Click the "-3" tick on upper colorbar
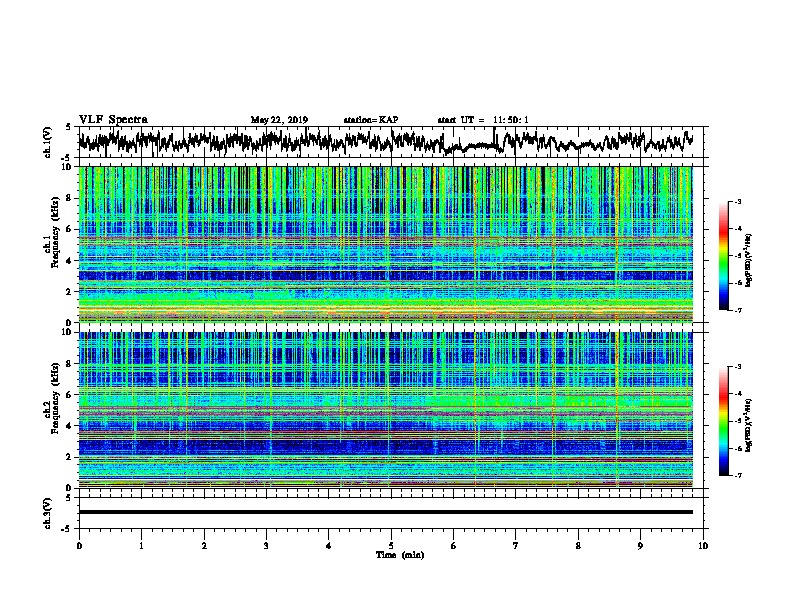 738,201
